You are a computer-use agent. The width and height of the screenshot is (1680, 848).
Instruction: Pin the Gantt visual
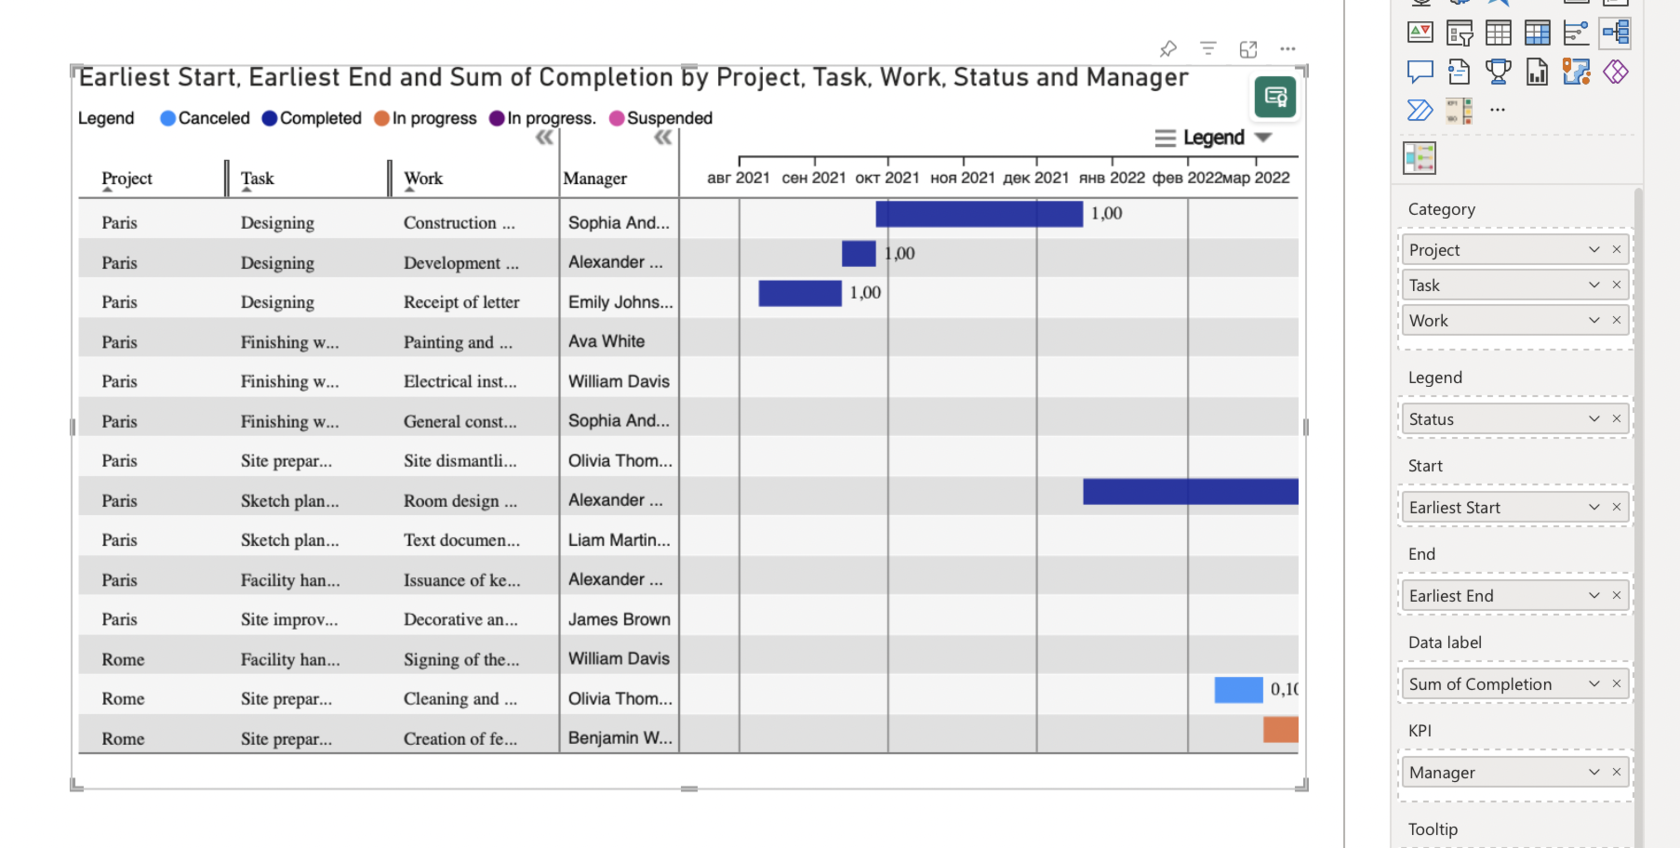coord(1168,49)
